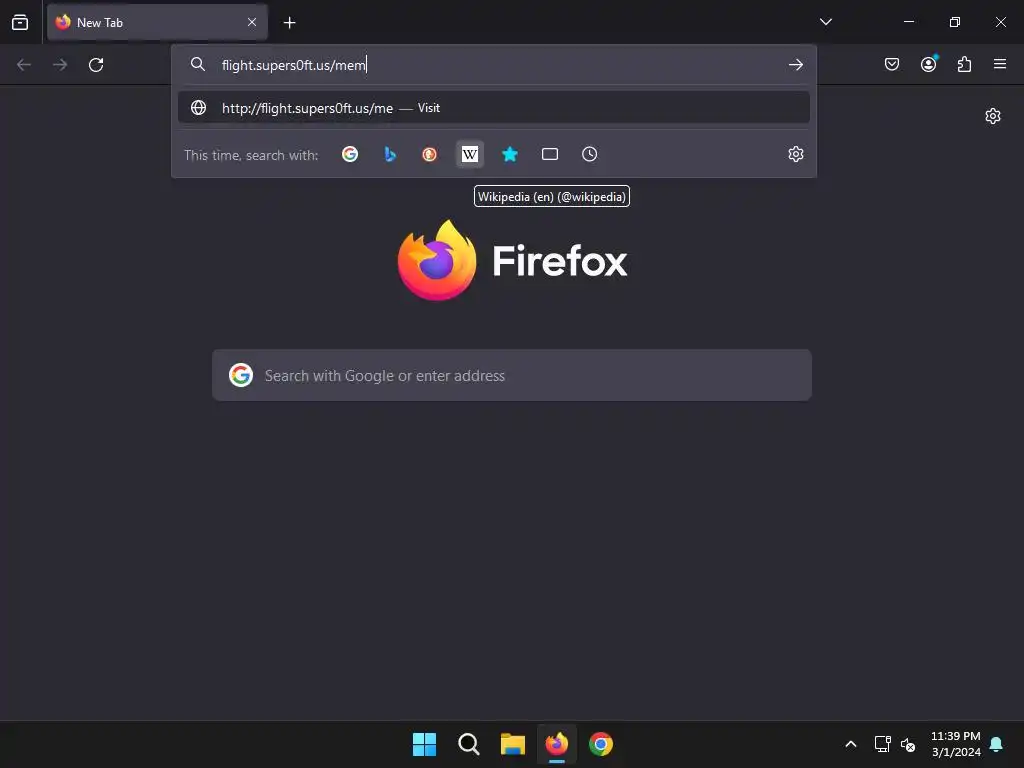This screenshot has width=1024, height=768.
Task: Search this time with Bing
Action: coord(390,154)
